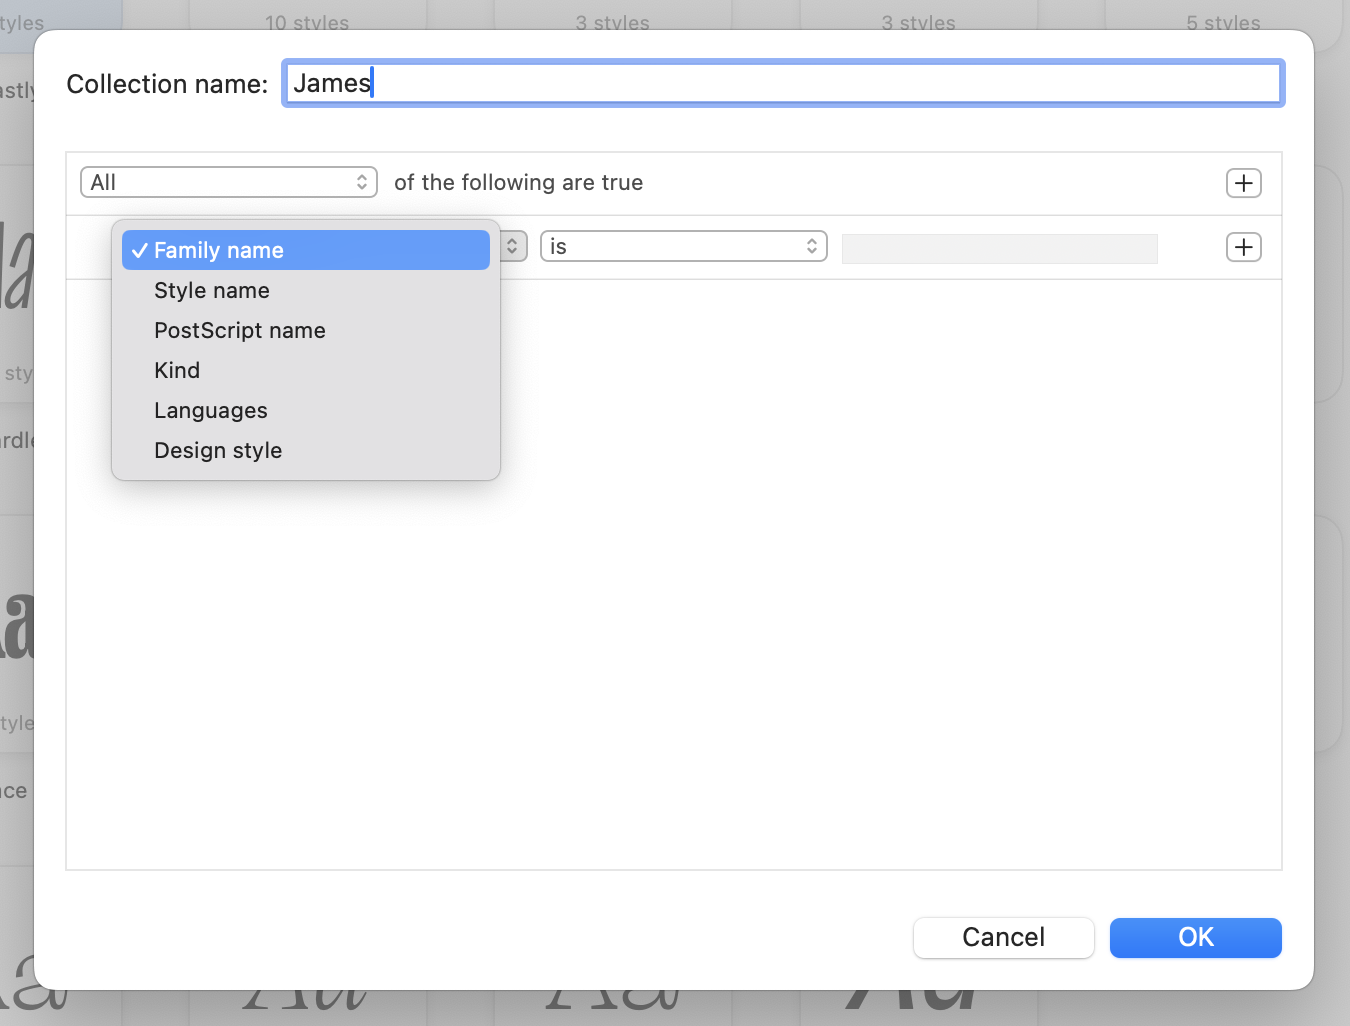Choose Languages in the criteria list
The image size is (1350, 1026).
[210, 410]
